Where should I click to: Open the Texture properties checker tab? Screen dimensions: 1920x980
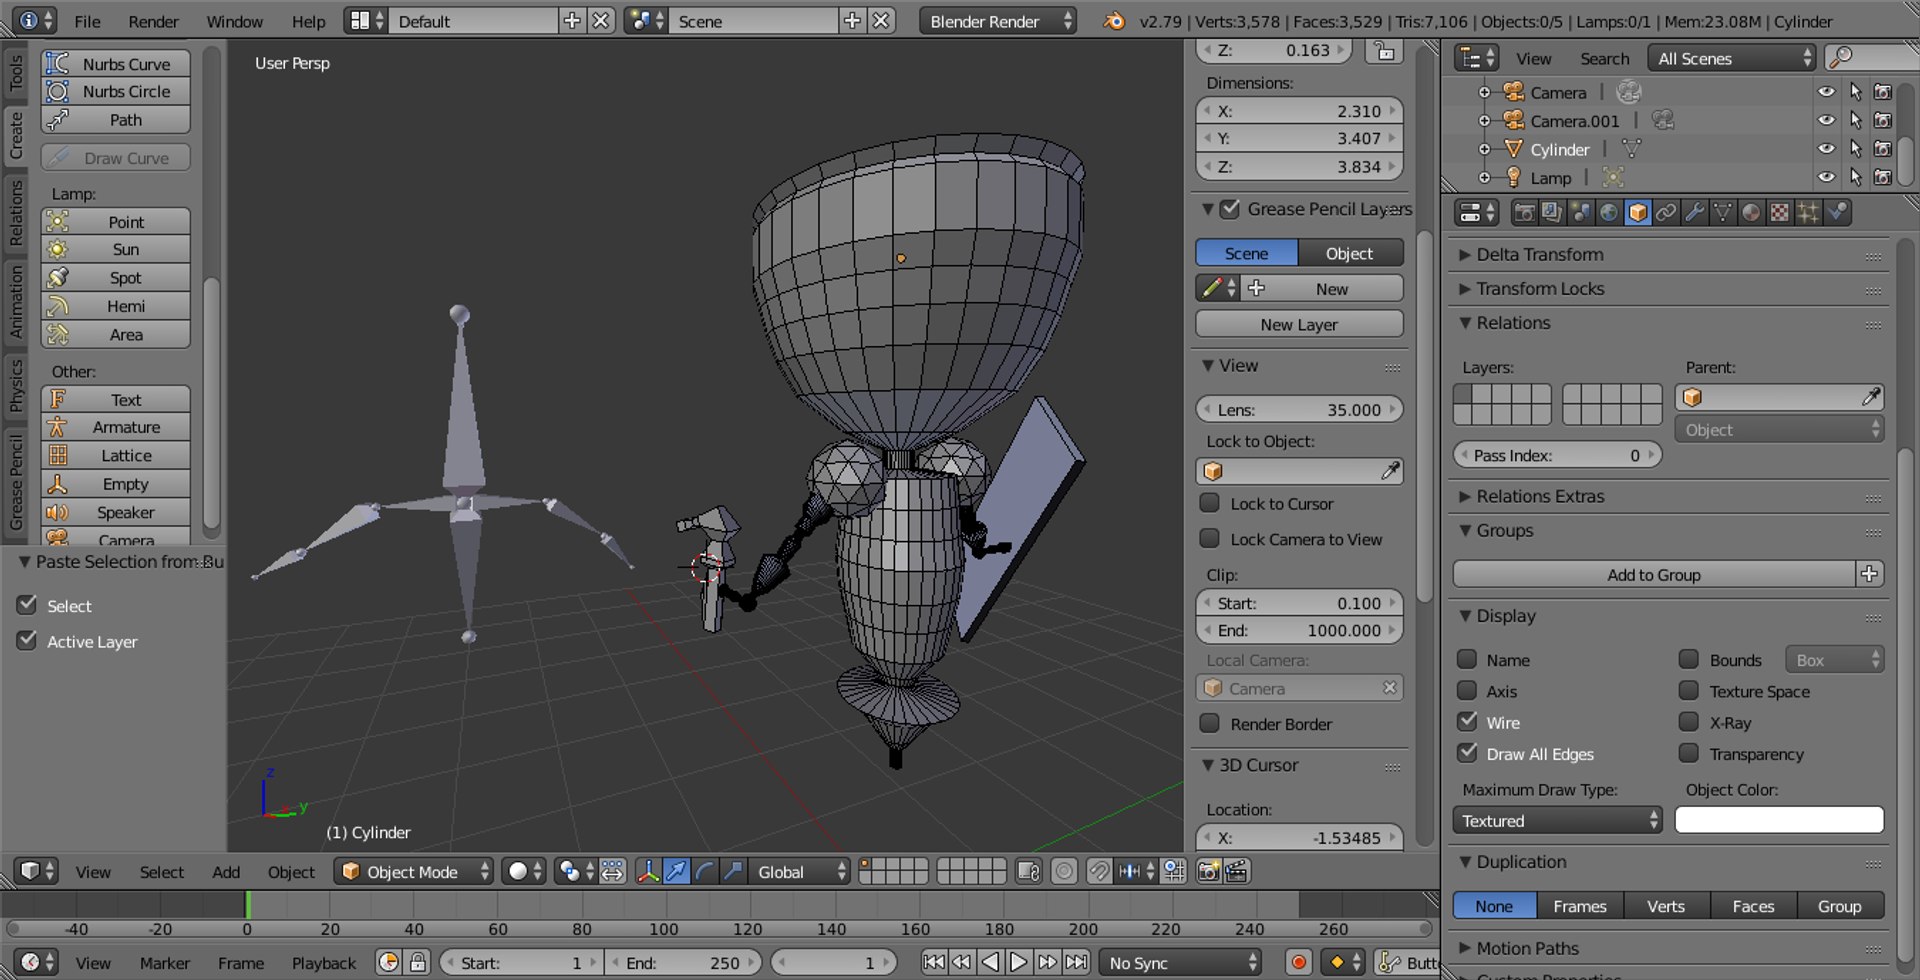point(1779,212)
